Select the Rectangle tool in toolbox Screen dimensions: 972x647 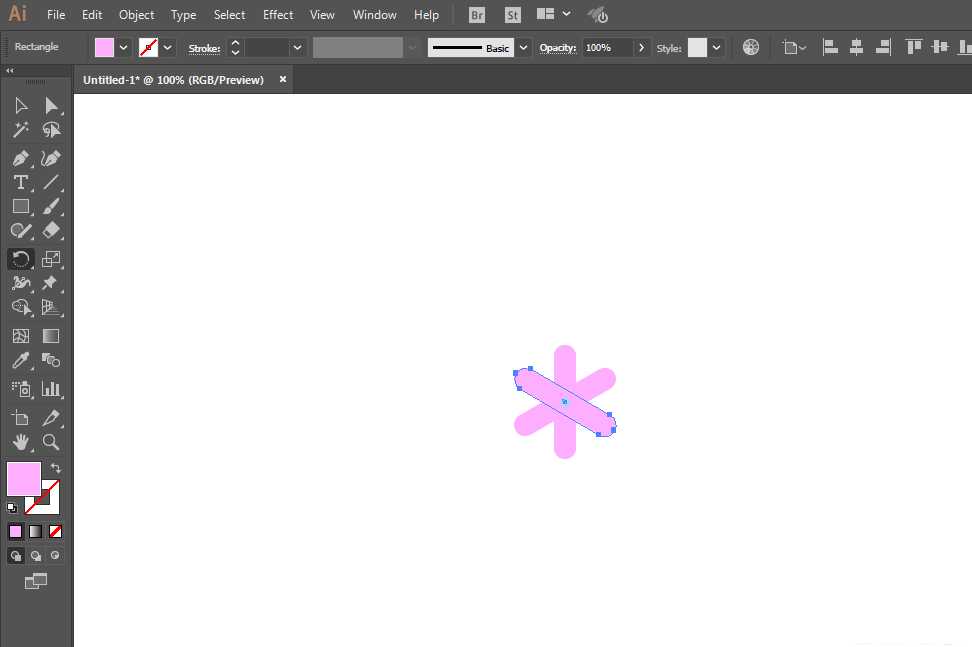tap(20, 206)
